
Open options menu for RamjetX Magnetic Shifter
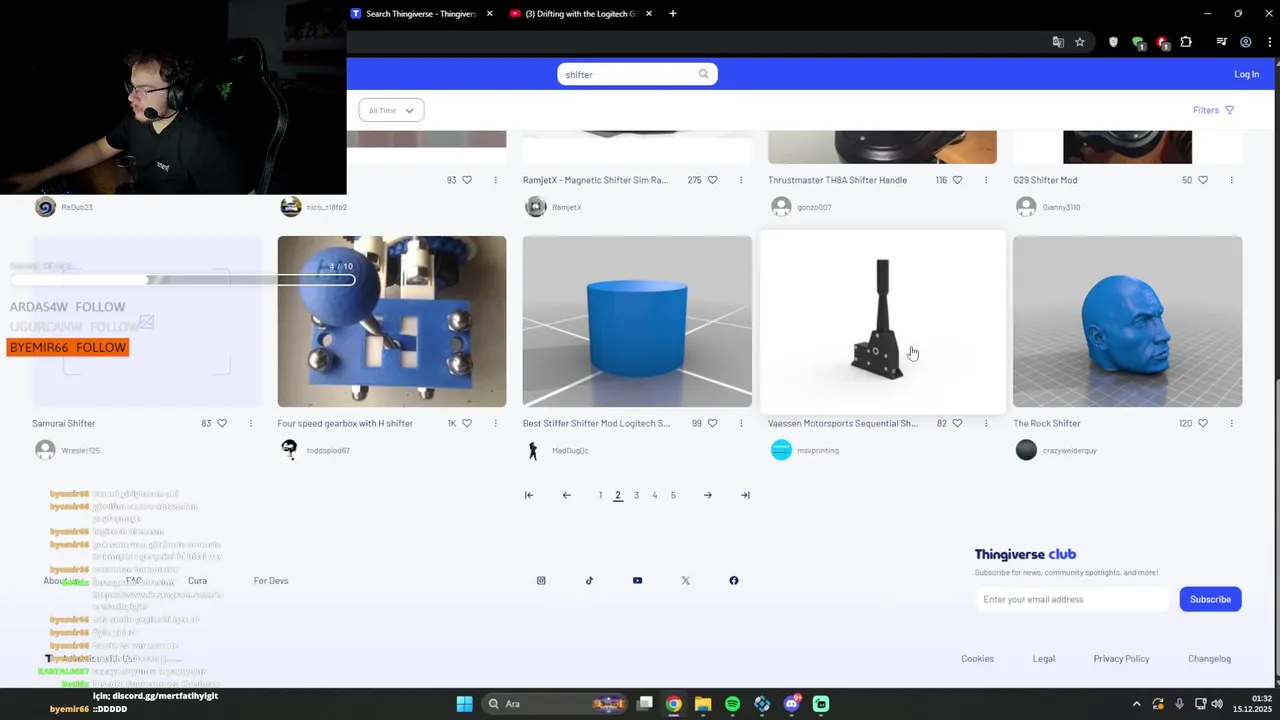741,180
